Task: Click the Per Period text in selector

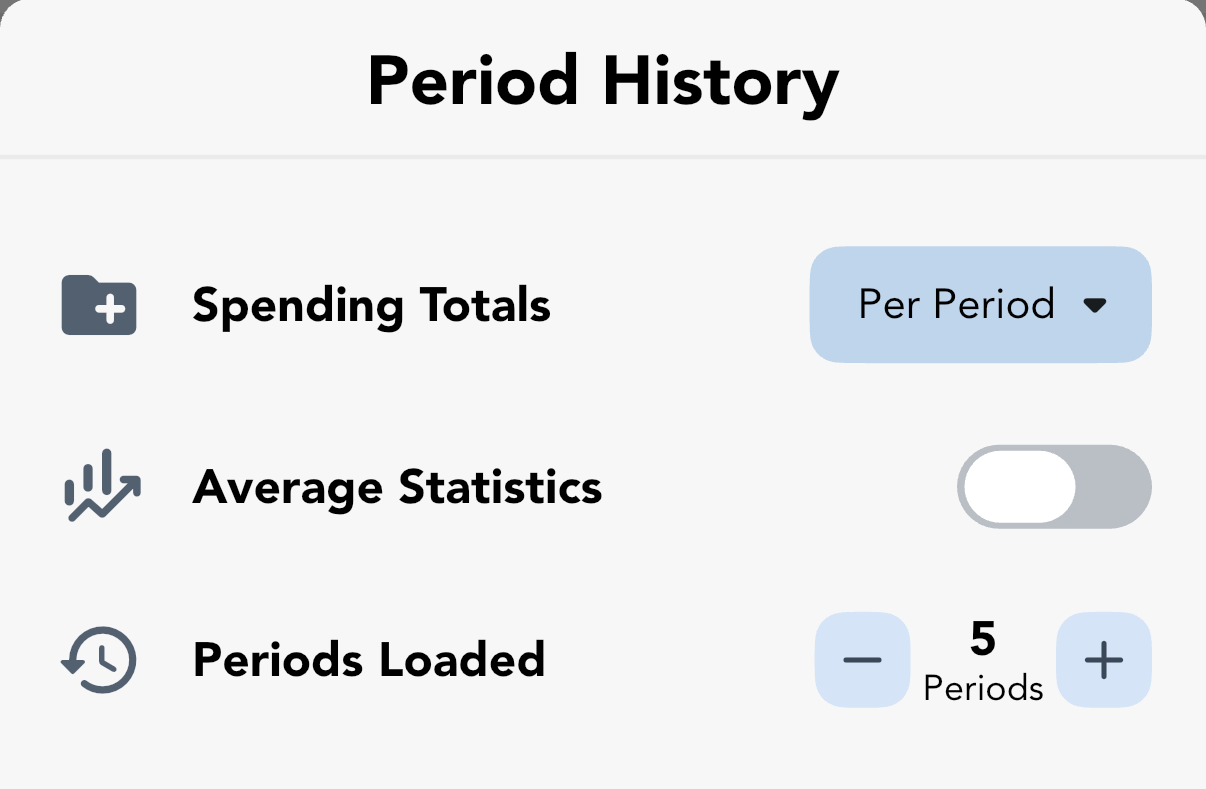Action: coord(957,304)
